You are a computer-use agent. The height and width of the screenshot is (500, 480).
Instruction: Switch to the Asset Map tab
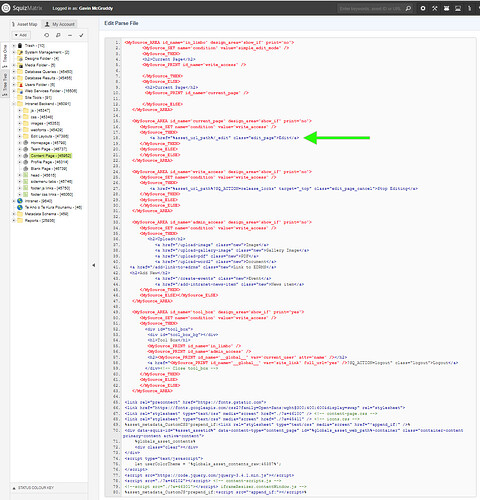coord(25,24)
